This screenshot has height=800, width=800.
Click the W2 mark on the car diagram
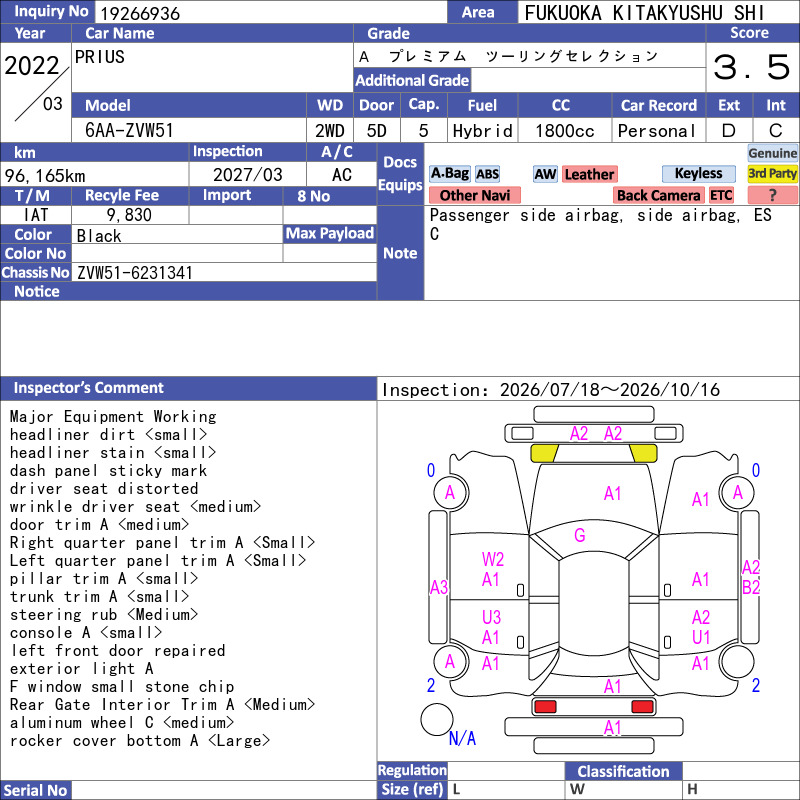point(492,559)
